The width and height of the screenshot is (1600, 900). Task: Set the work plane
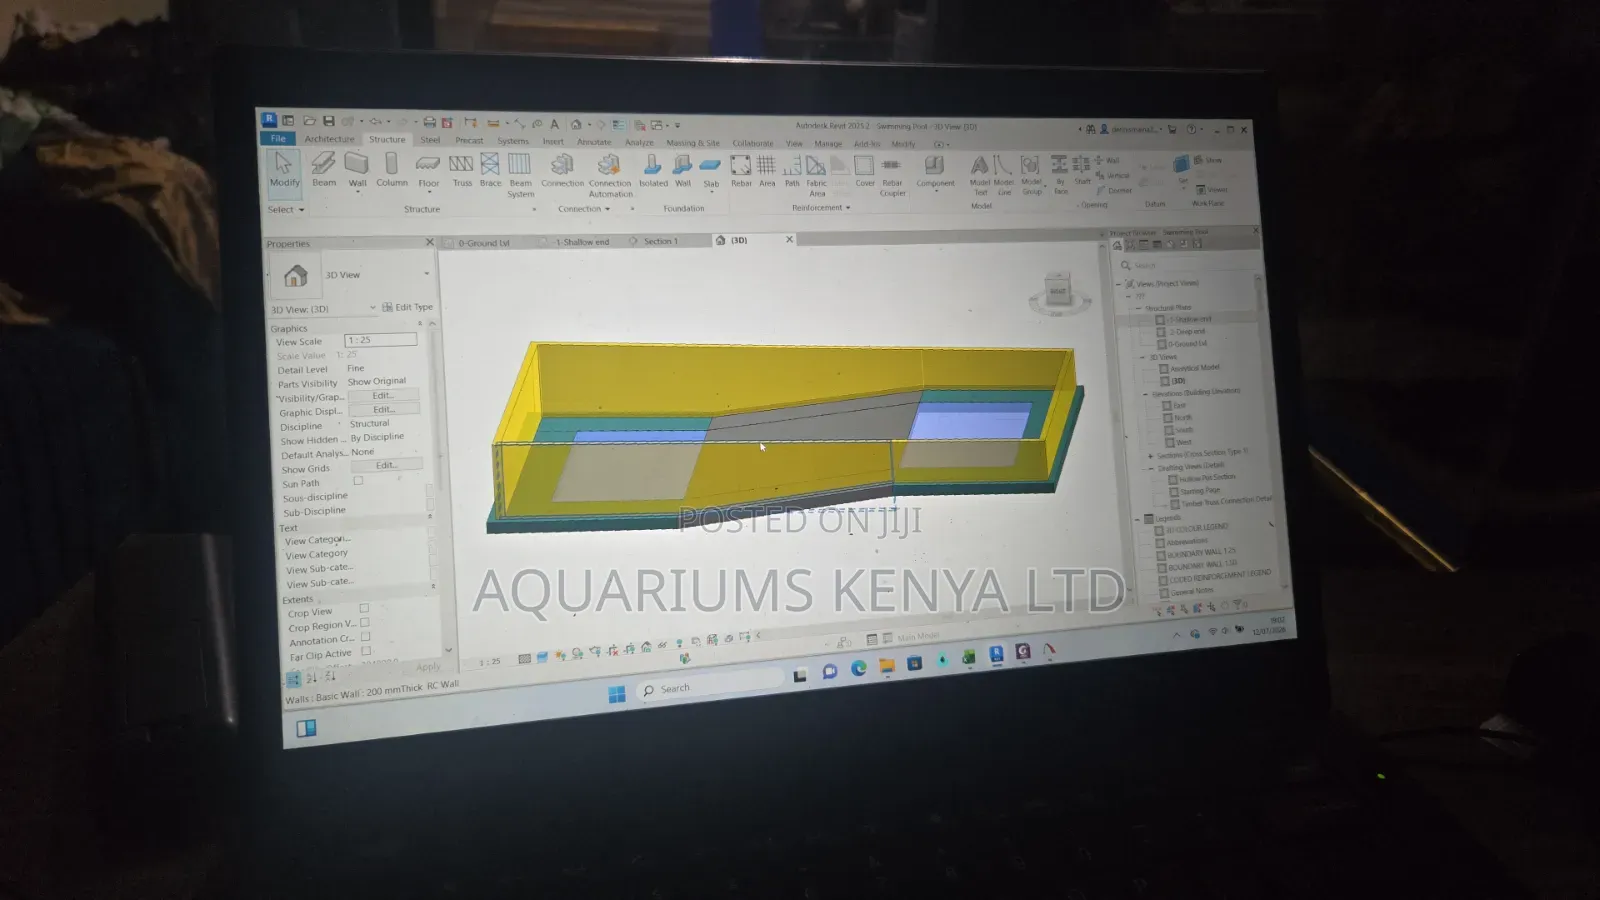pyautogui.click(x=1183, y=172)
